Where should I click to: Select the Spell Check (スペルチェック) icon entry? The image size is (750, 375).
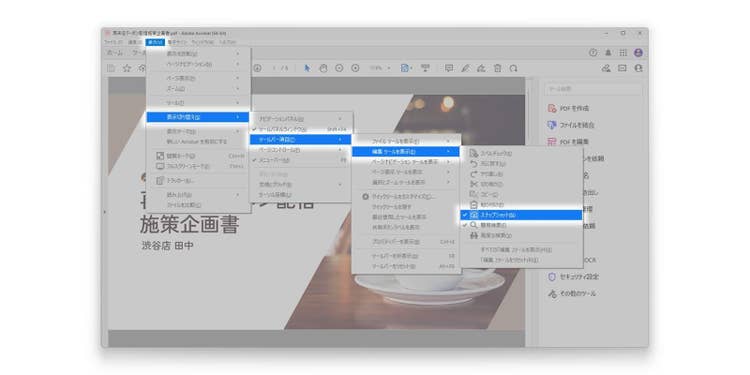[x=521, y=154]
